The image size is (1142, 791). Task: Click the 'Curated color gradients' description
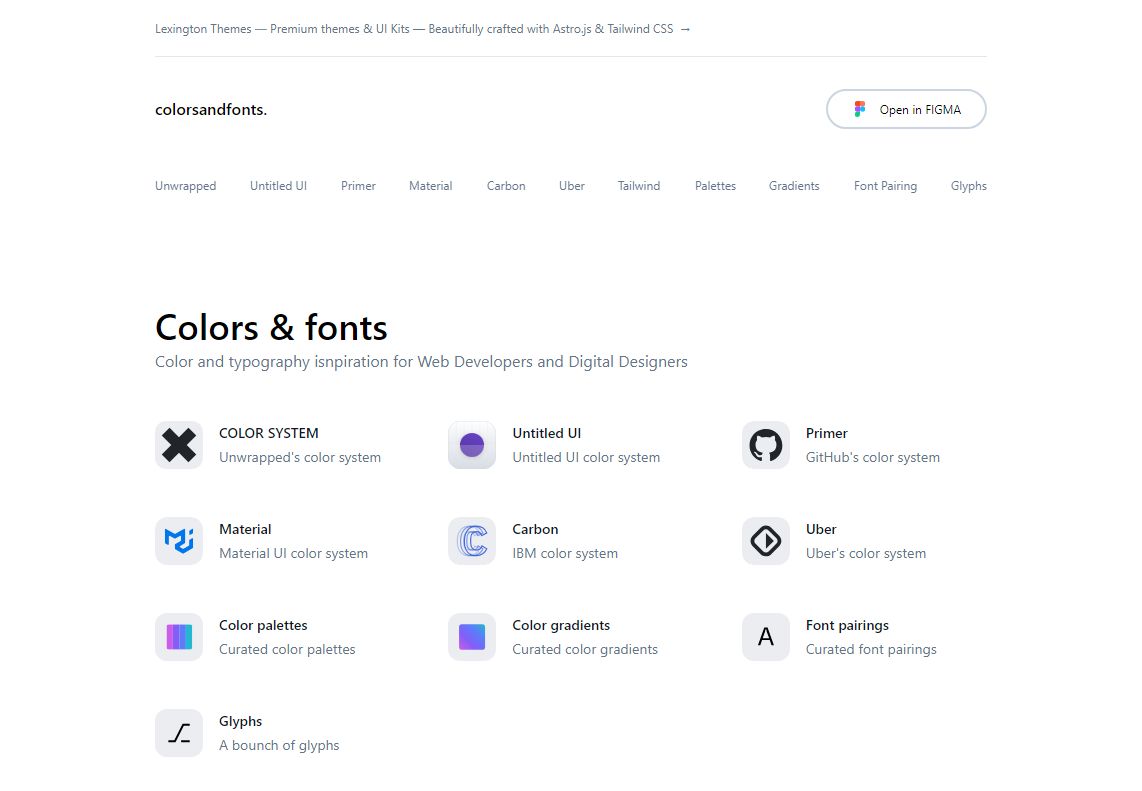[585, 650]
